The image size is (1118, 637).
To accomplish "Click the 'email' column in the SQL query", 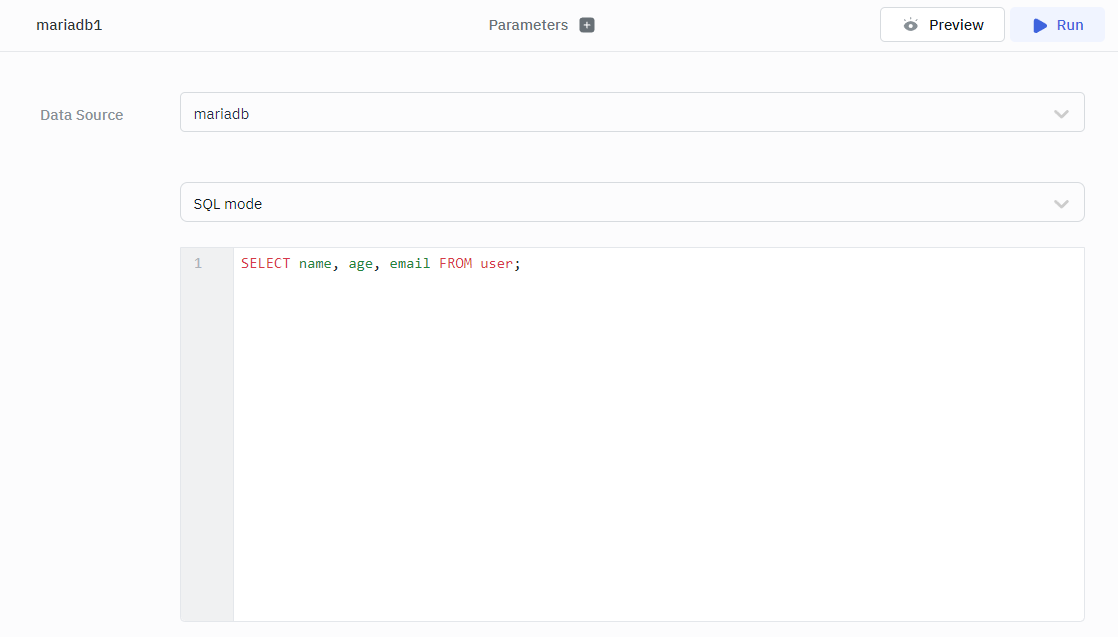I will click(x=410, y=264).
